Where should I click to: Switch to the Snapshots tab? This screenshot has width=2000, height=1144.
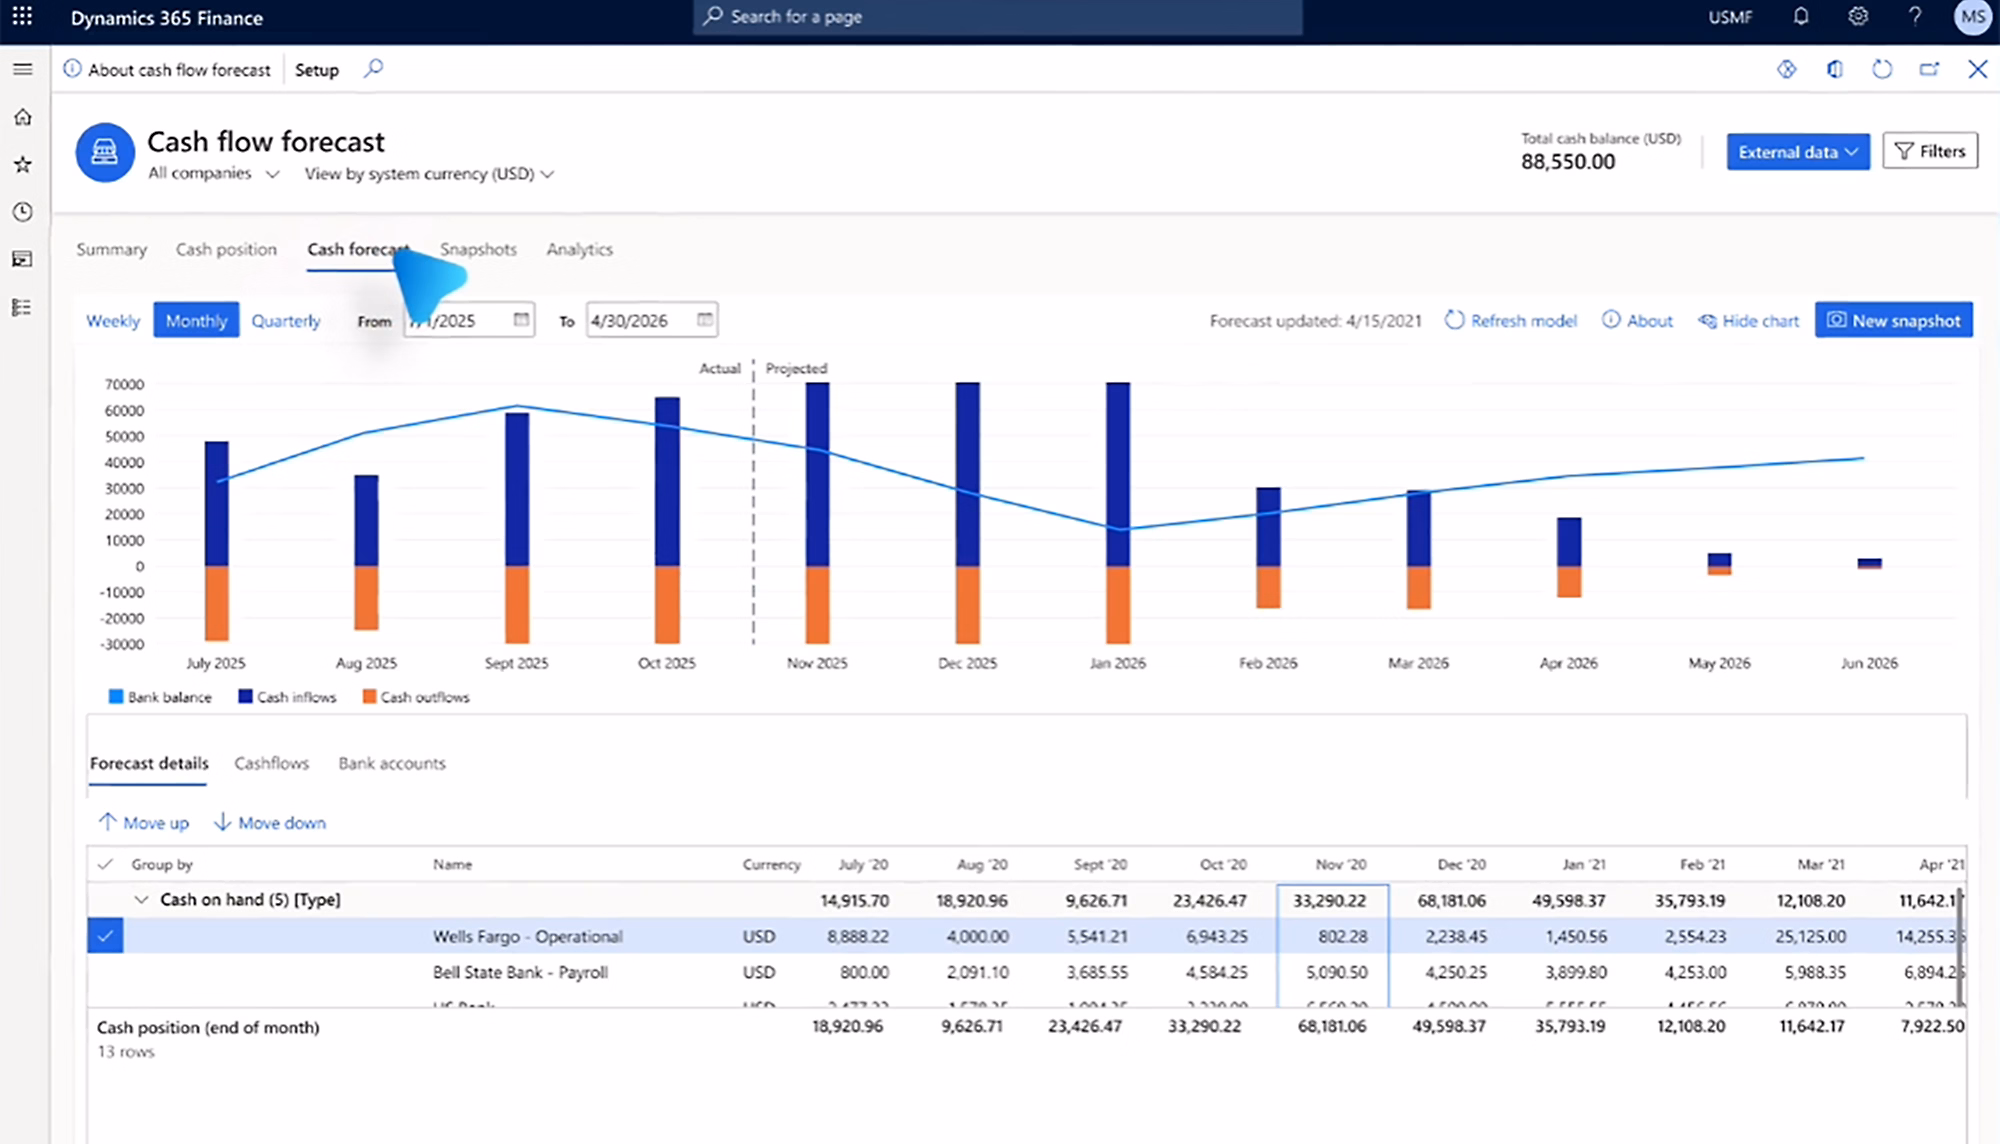(x=478, y=249)
